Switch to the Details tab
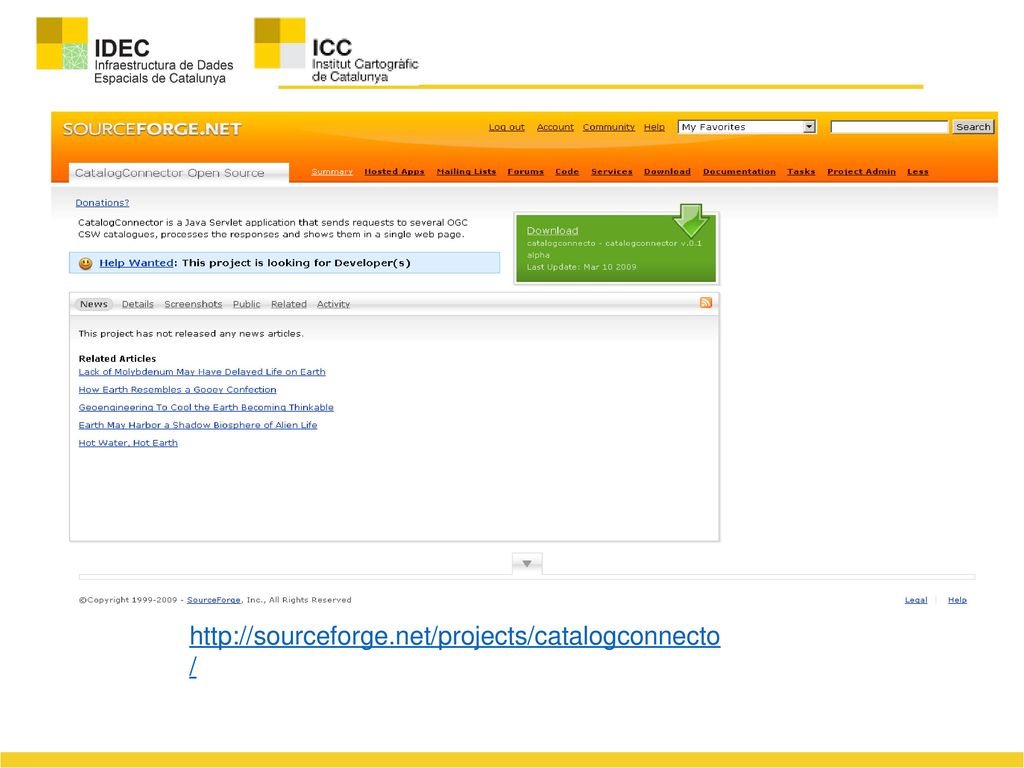 [138, 304]
